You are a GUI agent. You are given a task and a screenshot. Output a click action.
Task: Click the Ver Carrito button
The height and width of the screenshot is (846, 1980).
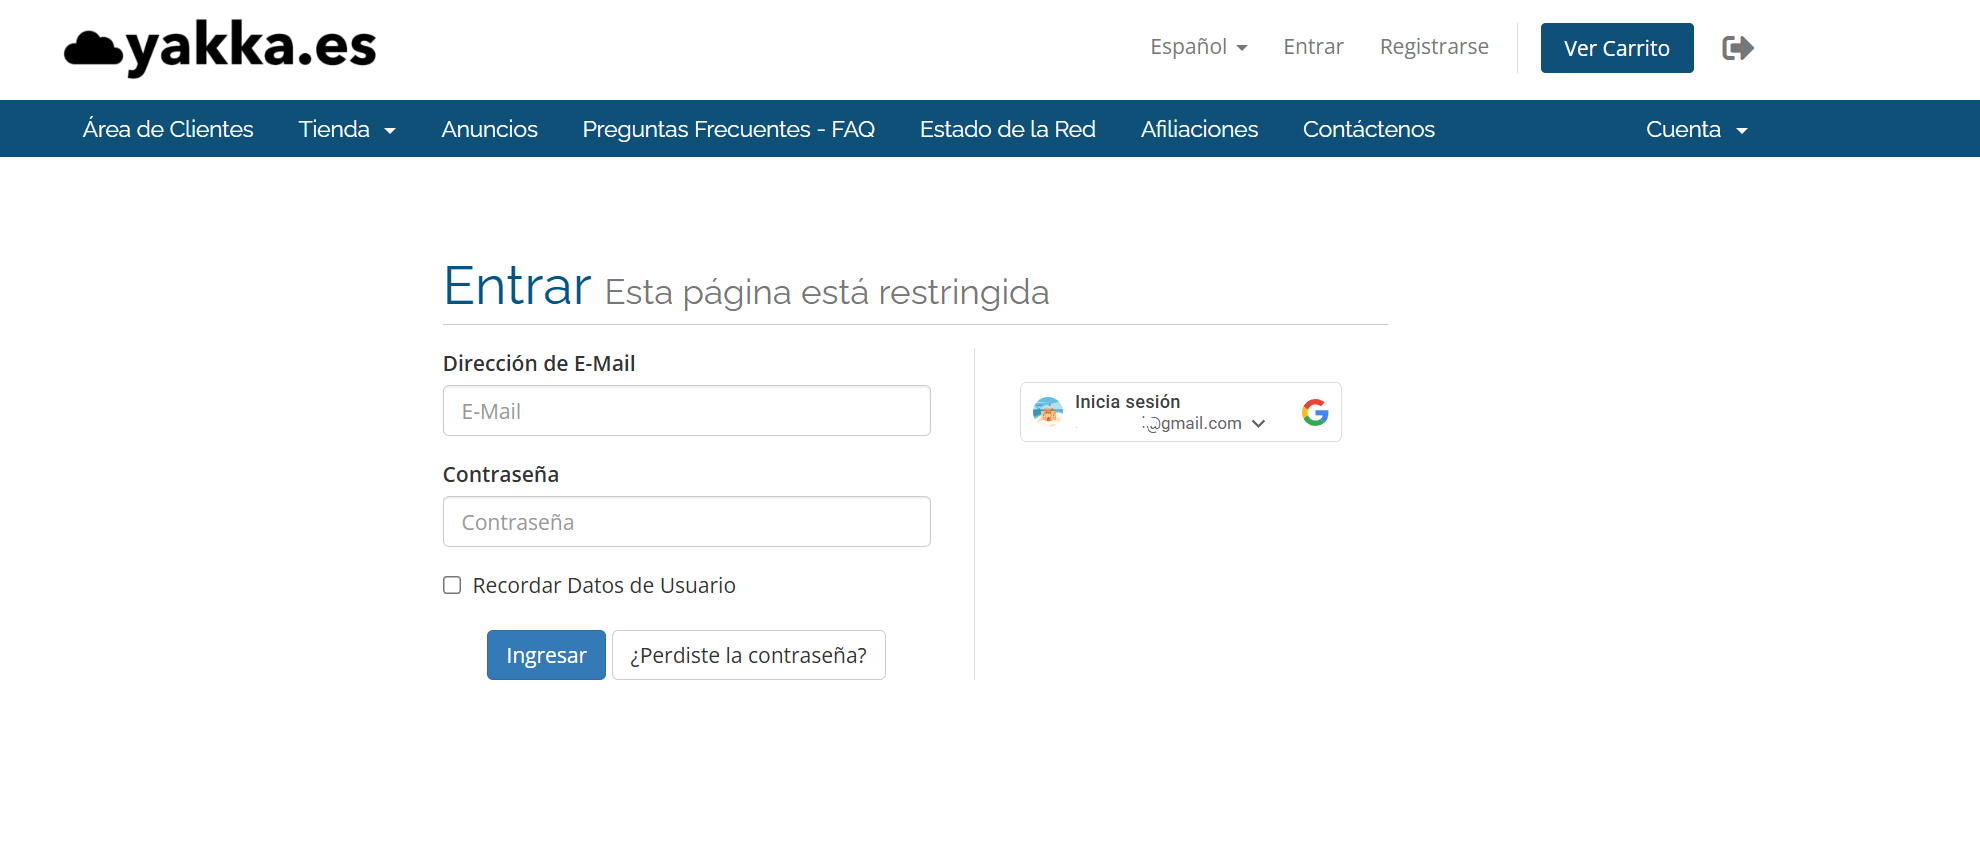pos(1616,48)
